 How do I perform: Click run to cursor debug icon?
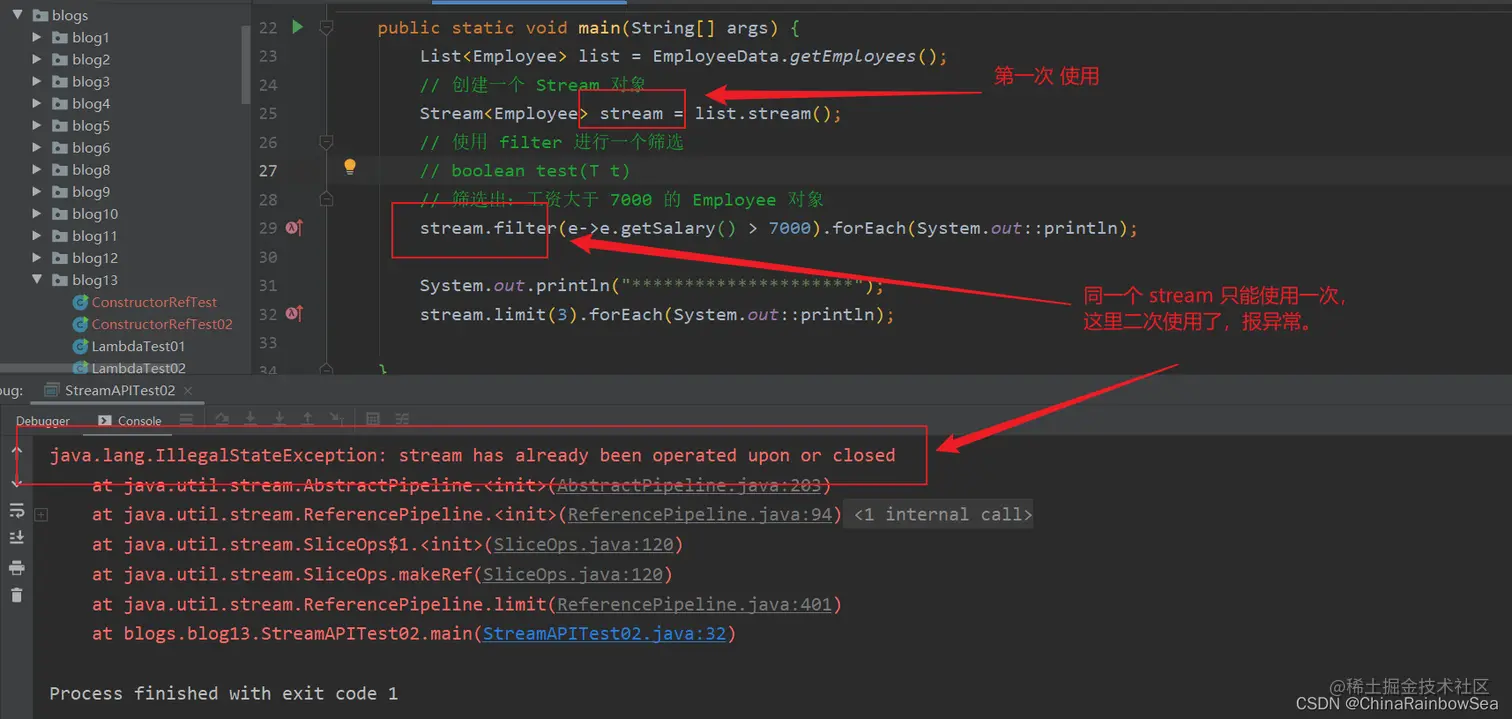pyautogui.click(x=336, y=420)
